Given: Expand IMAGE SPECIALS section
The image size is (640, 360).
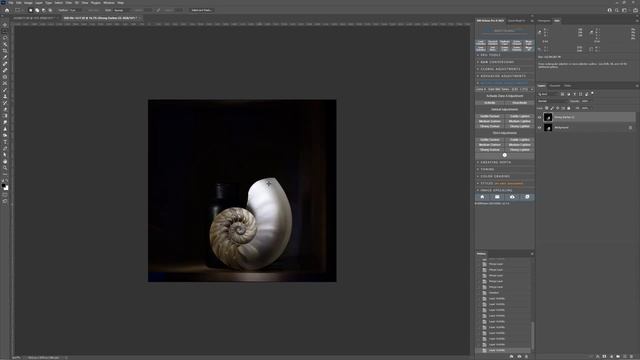Looking at the screenshot, I should pyautogui.click(x=504, y=190).
